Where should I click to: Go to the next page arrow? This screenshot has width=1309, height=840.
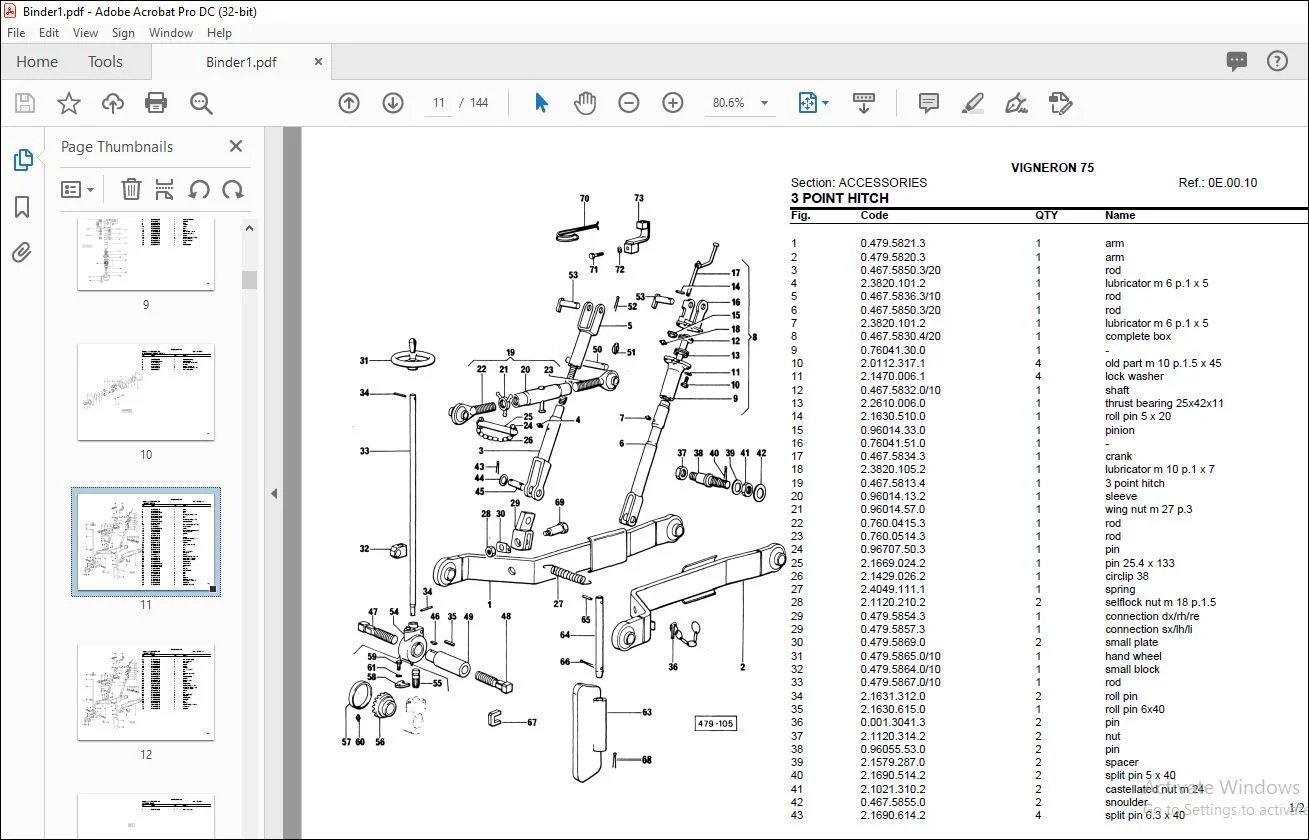pos(393,103)
